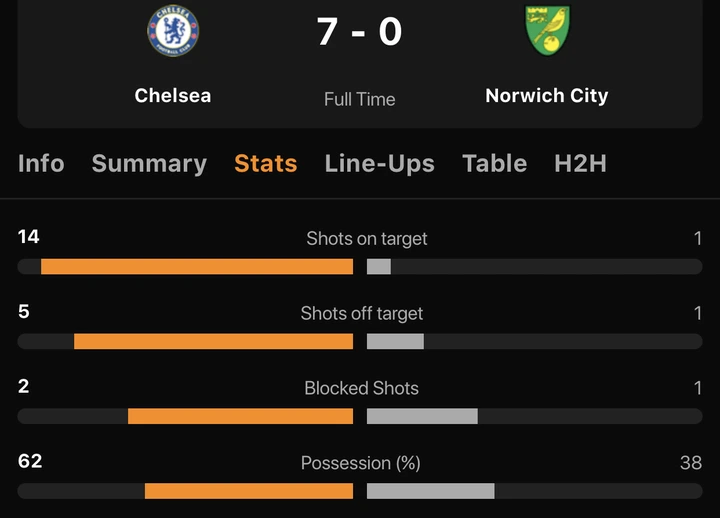Click the gray Norwich Possession bar
The image size is (720, 518).
pos(431,491)
